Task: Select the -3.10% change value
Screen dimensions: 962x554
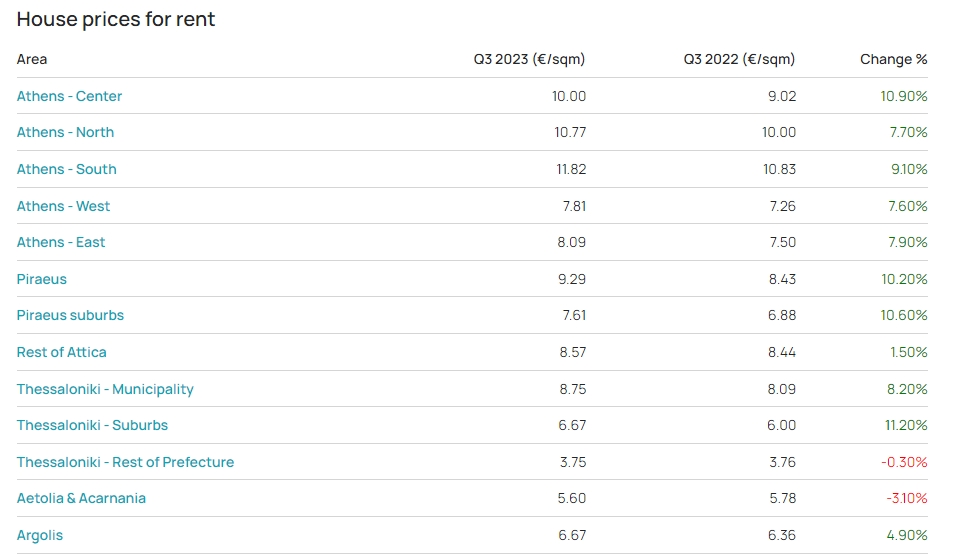Action: click(x=907, y=498)
